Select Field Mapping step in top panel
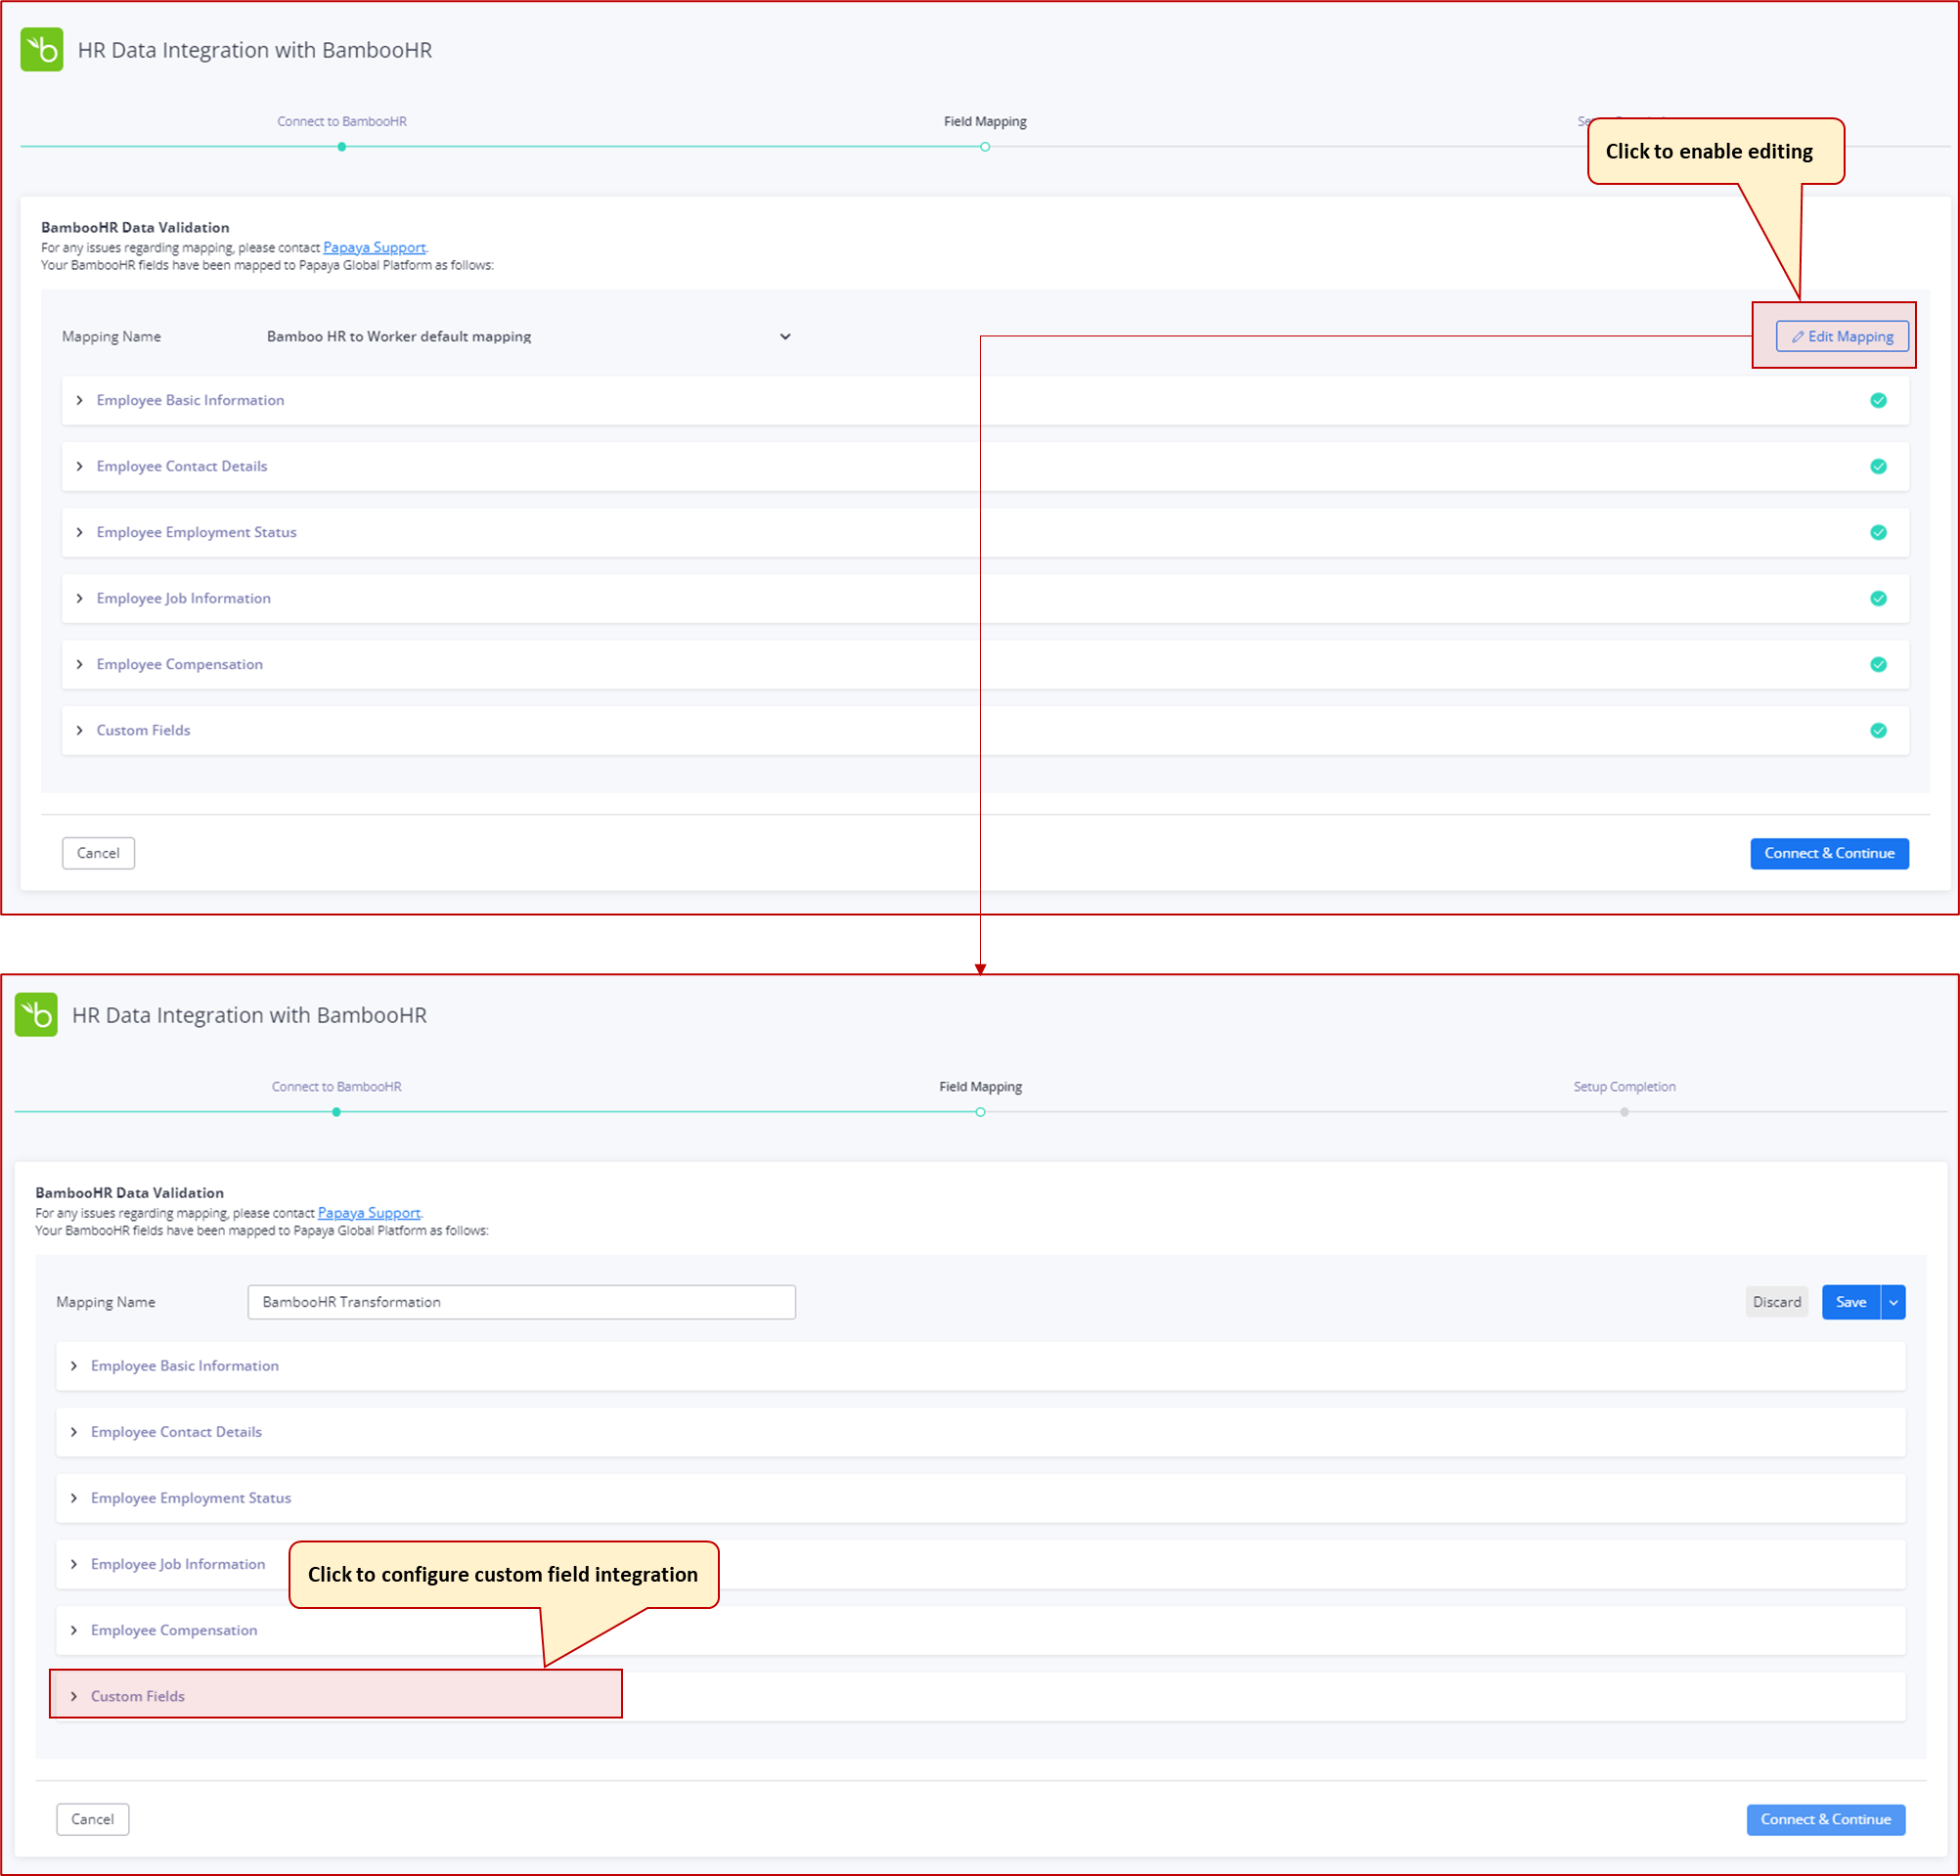This screenshot has height=1876, width=1960. point(985,121)
